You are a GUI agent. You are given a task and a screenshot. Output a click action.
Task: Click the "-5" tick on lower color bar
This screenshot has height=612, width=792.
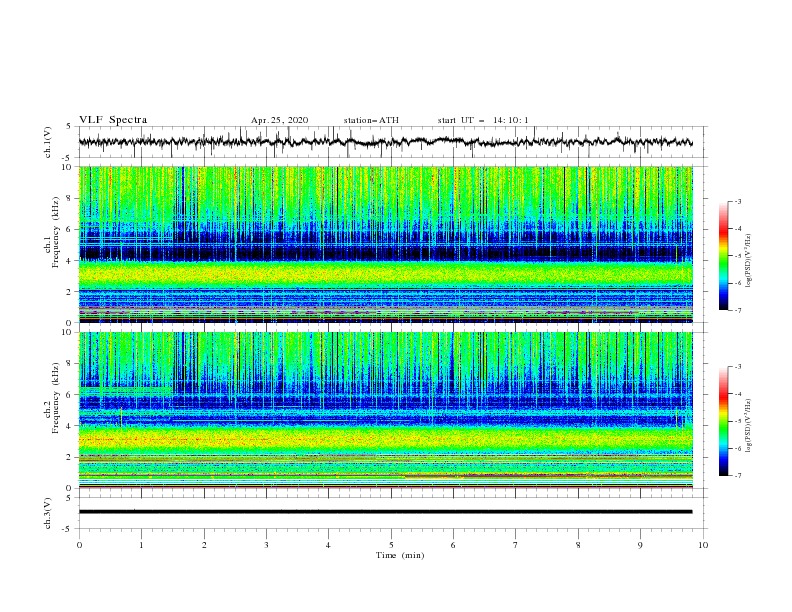coord(737,421)
